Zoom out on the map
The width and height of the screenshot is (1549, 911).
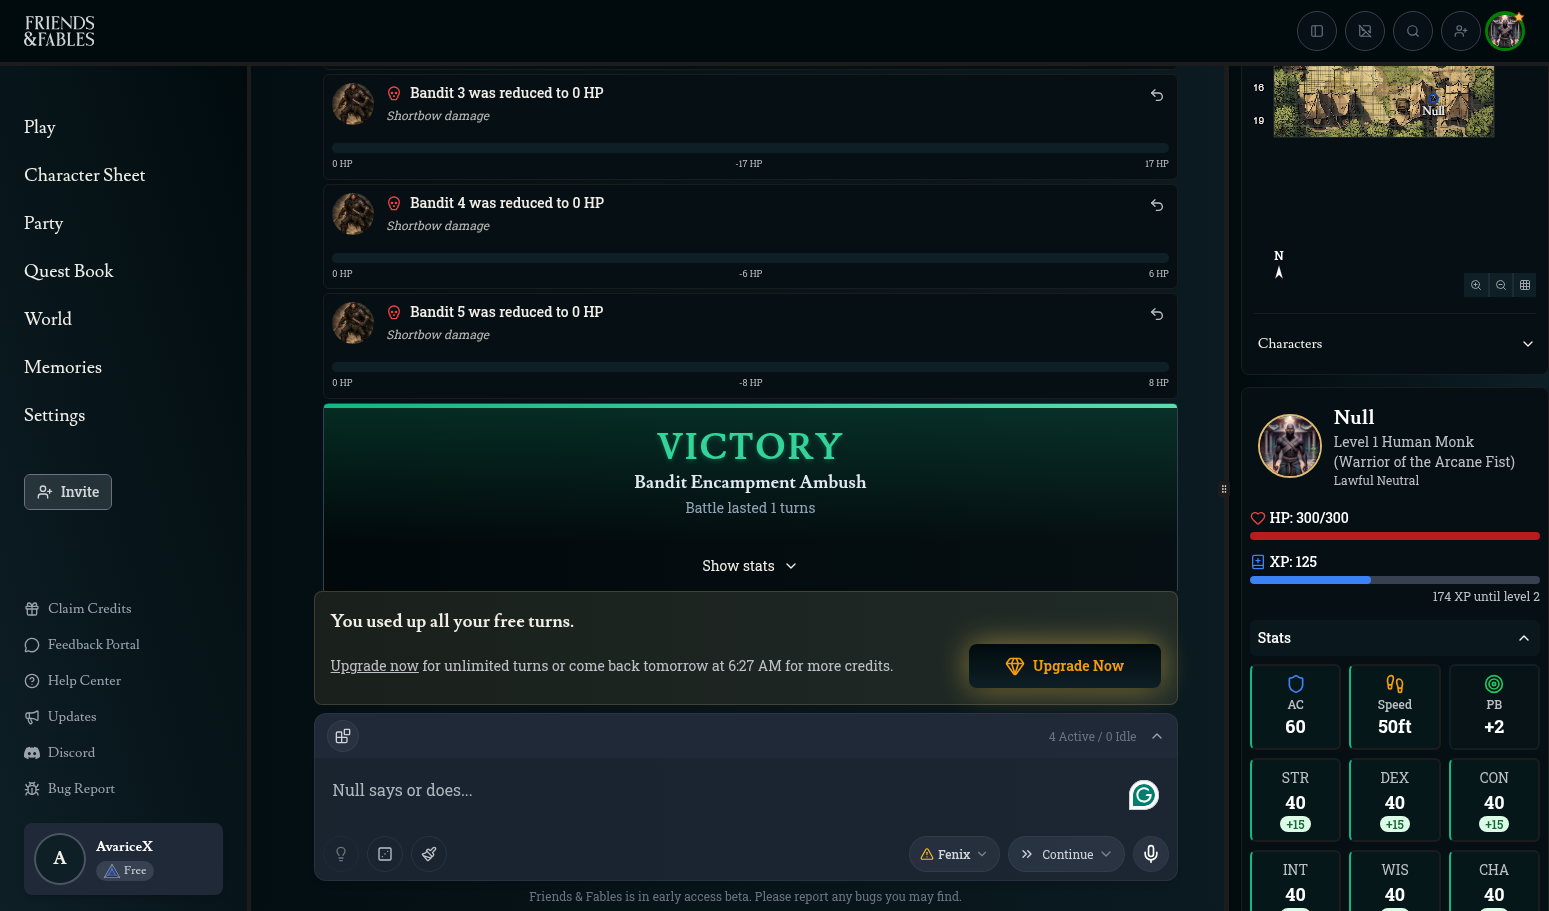click(x=1501, y=285)
